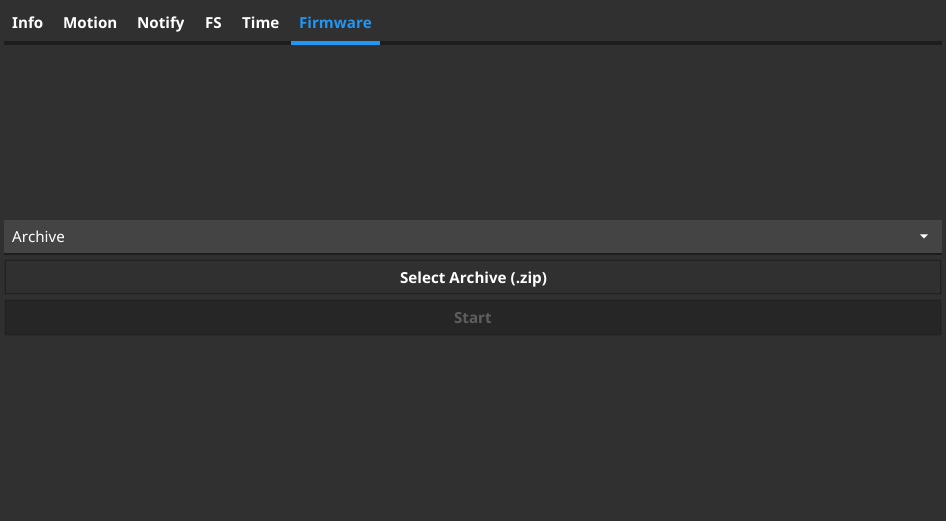946x521 pixels.
Task: Click the empty area above the Archive dropdown
Action: [x=472, y=130]
